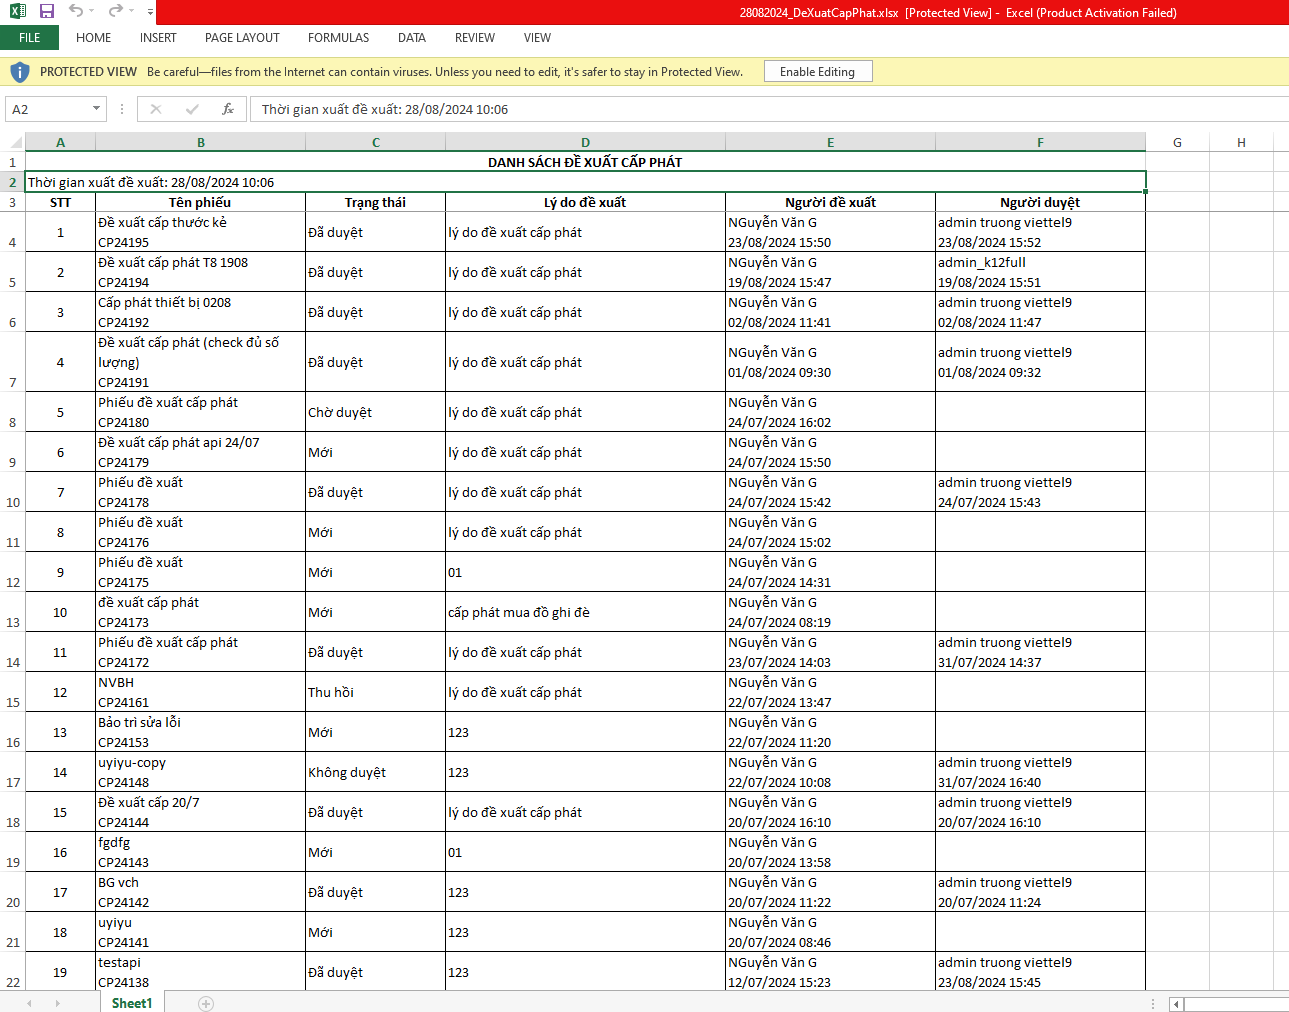
Task: Open the Undo history dropdown arrow
Action: (92, 12)
